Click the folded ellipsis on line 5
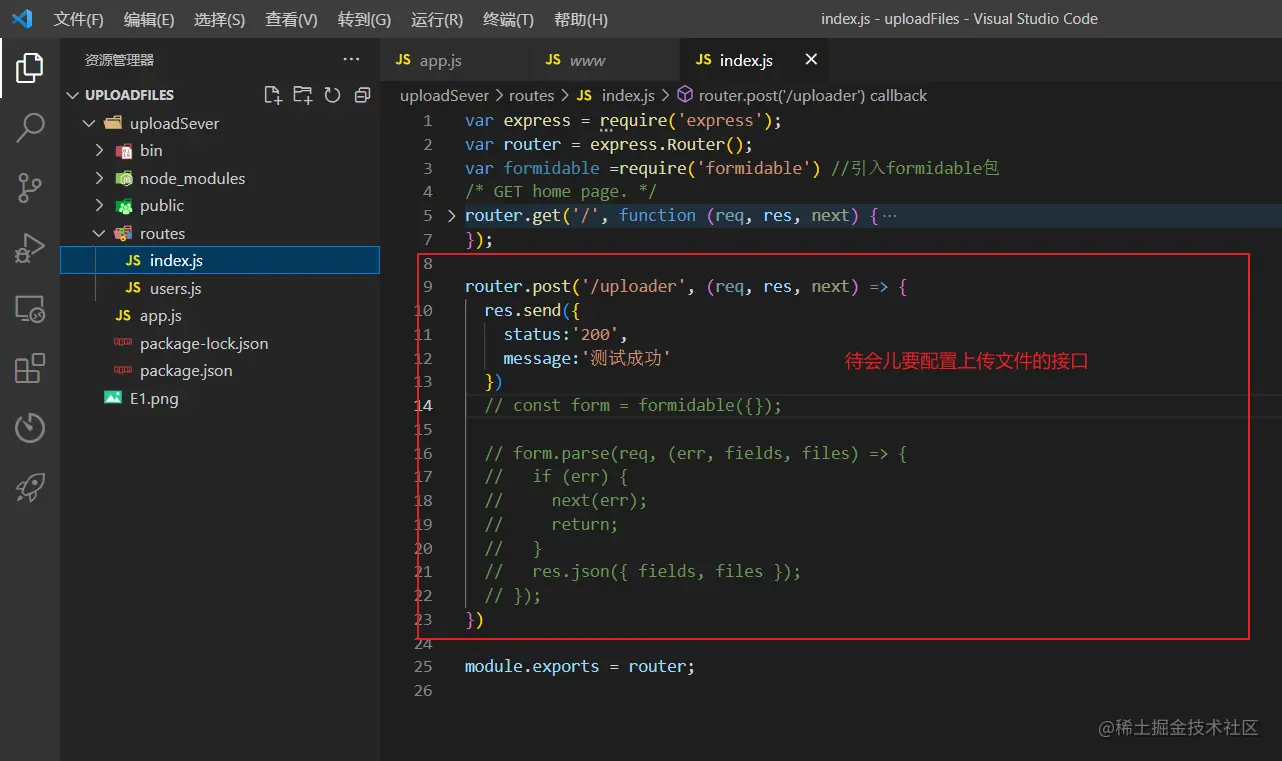This screenshot has width=1282, height=761. click(889, 215)
